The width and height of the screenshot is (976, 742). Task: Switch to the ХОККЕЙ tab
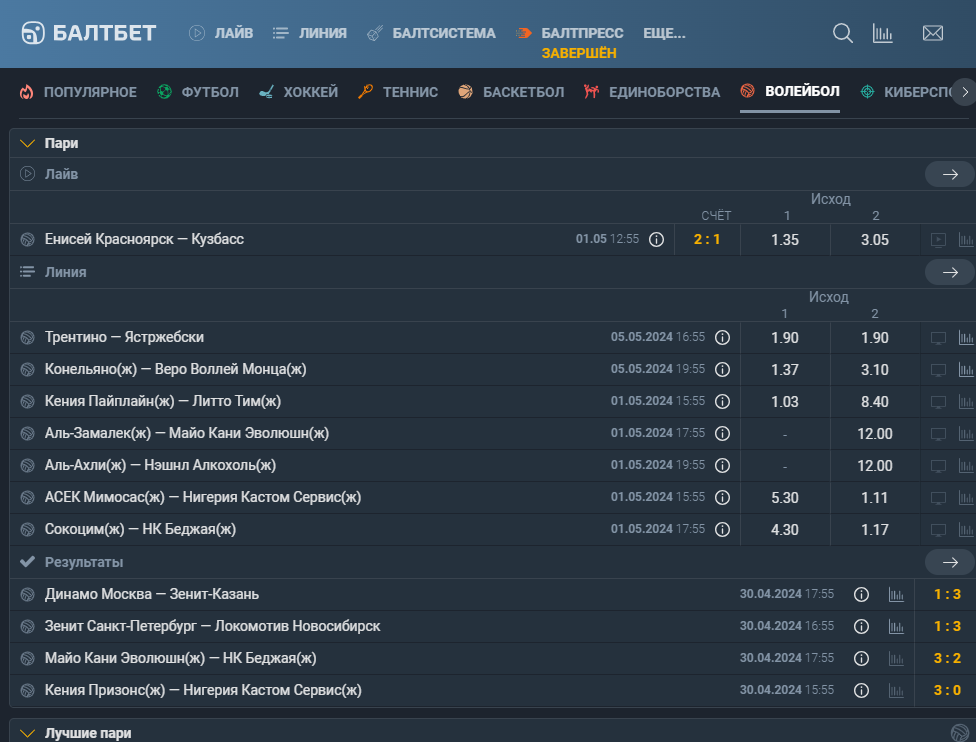click(298, 92)
